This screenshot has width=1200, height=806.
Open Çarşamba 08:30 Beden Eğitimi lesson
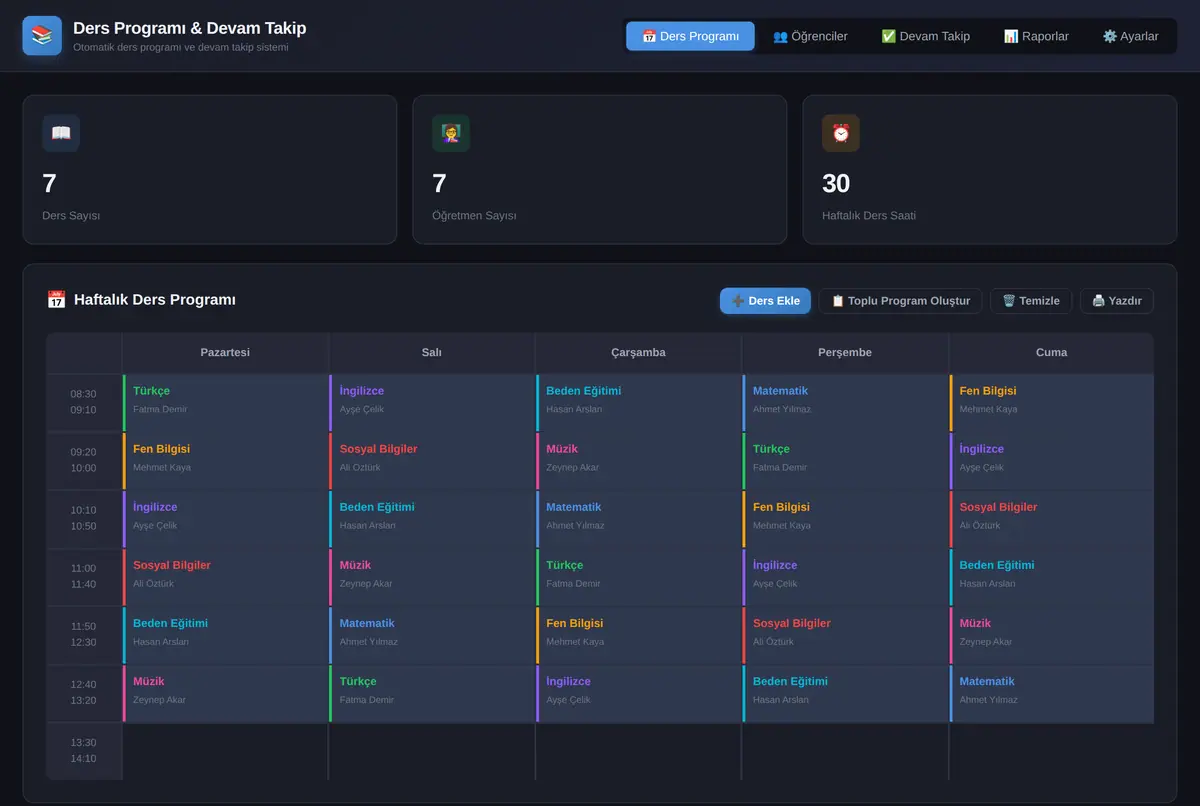pos(638,403)
